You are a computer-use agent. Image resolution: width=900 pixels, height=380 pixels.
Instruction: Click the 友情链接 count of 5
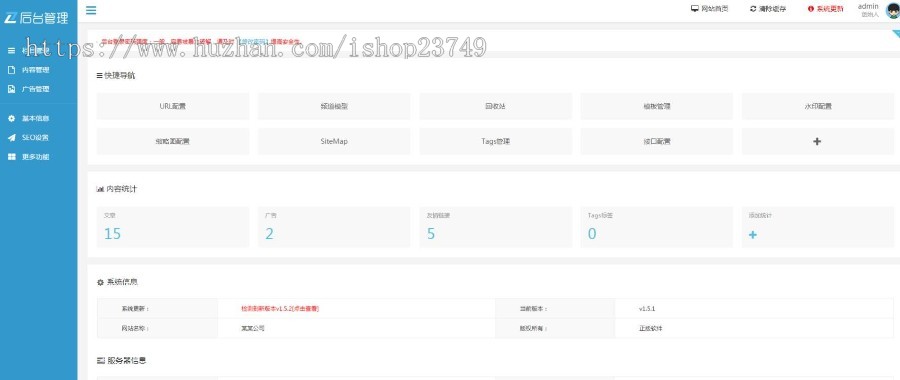coord(431,234)
